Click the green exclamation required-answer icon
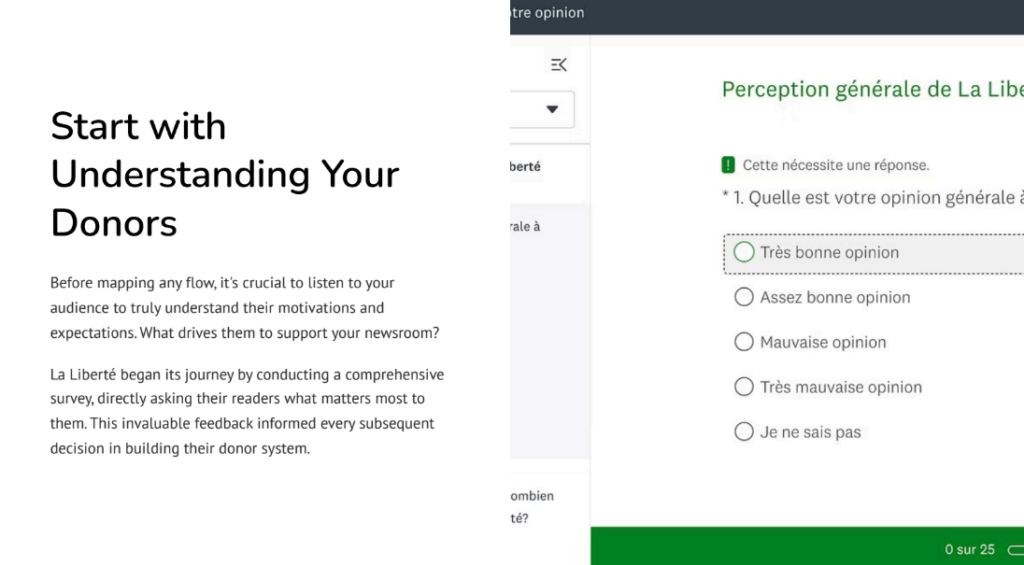Screen dimensions: 1024x565 click(728, 165)
